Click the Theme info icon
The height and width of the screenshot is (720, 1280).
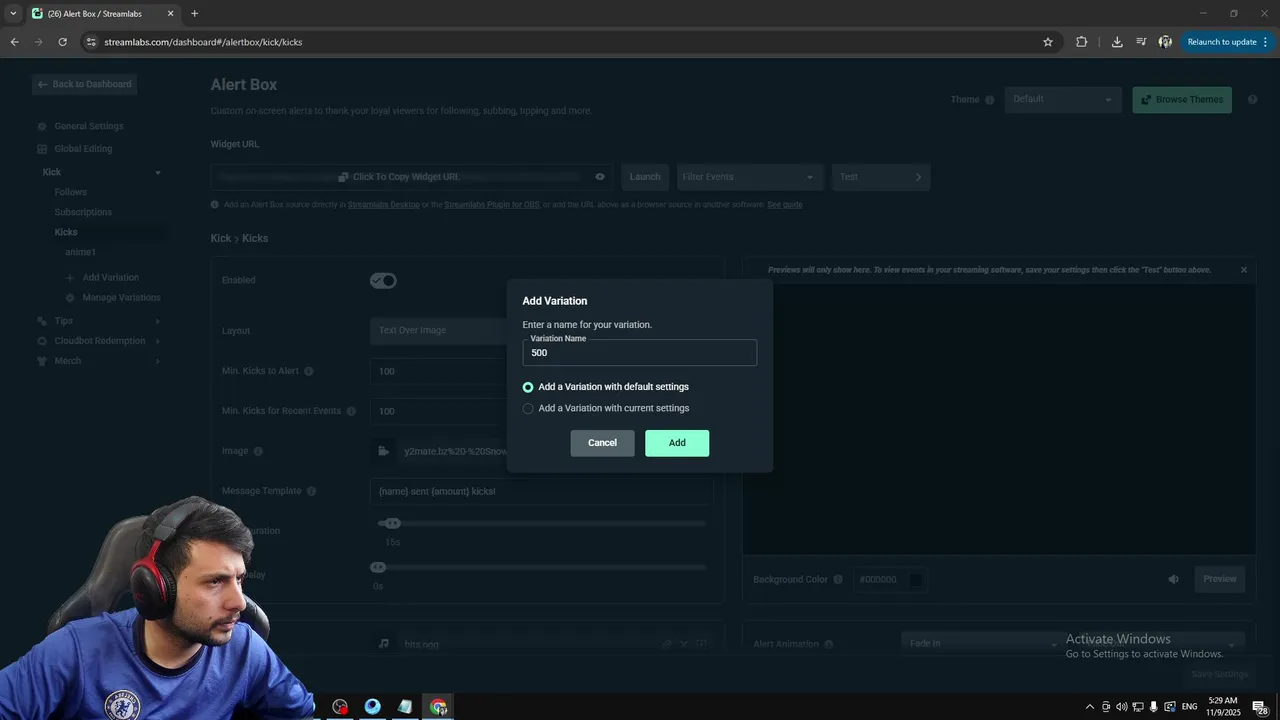click(x=990, y=100)
